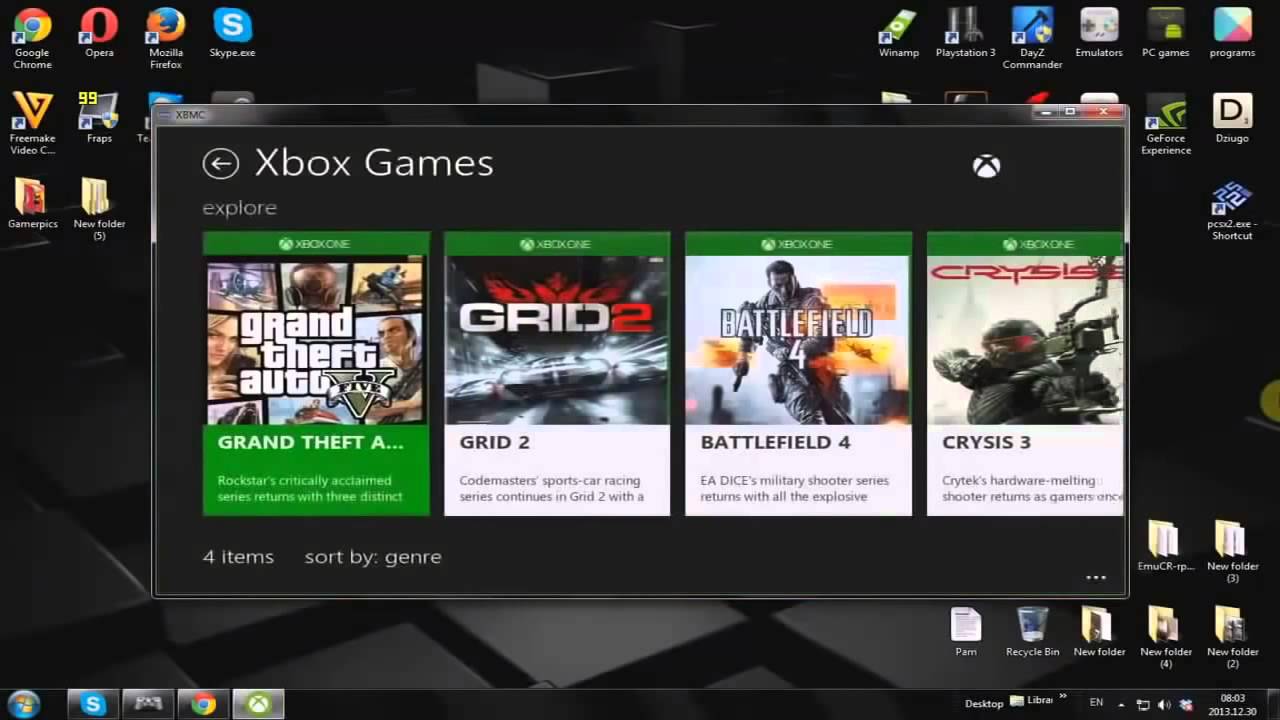The image size is (1280, 720).
Task: Click the Xbox logo in the XBMC header
Action: pos(986,165)
